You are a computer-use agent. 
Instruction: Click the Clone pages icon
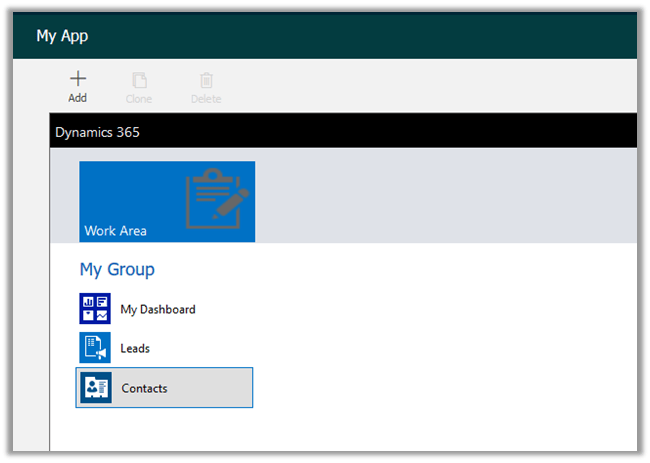point(139,80)
